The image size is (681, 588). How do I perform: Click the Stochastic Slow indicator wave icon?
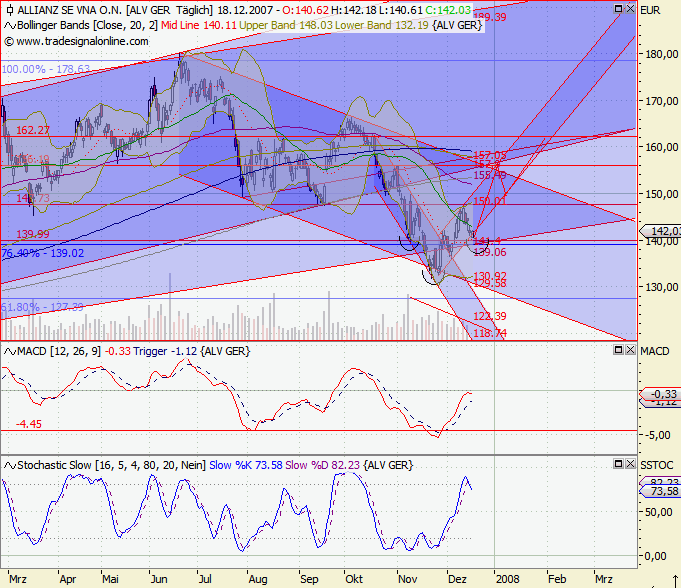pyautogui.click(x=9, y=466)
